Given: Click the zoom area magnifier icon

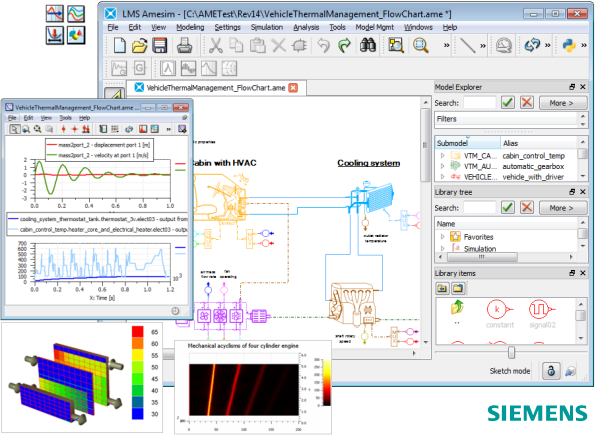Looking at the screenshot, I should pyautogui.click(x=421, y=46).
